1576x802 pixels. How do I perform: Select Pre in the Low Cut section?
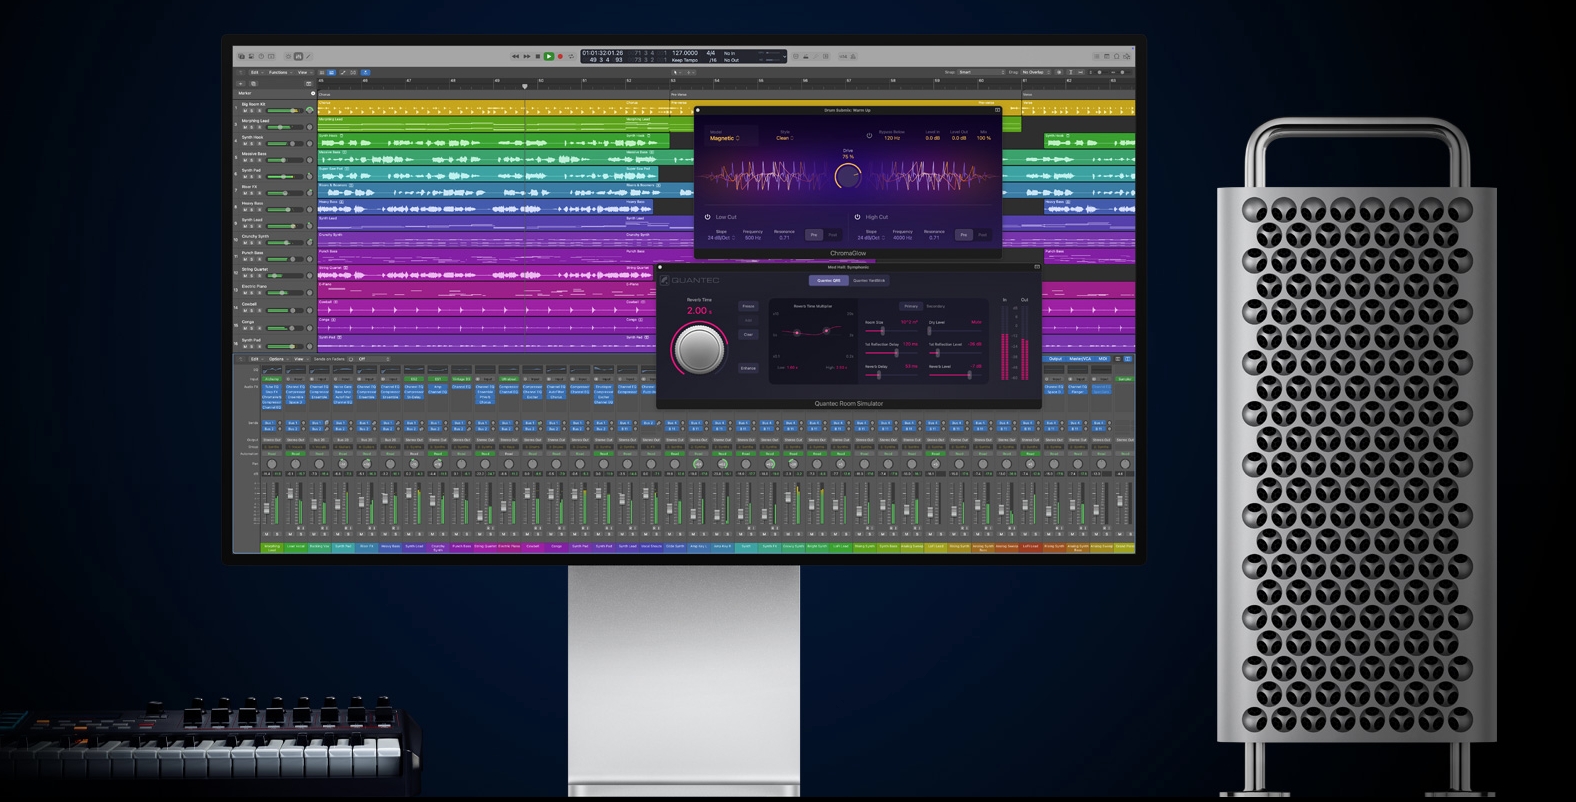tap(814, 235)
